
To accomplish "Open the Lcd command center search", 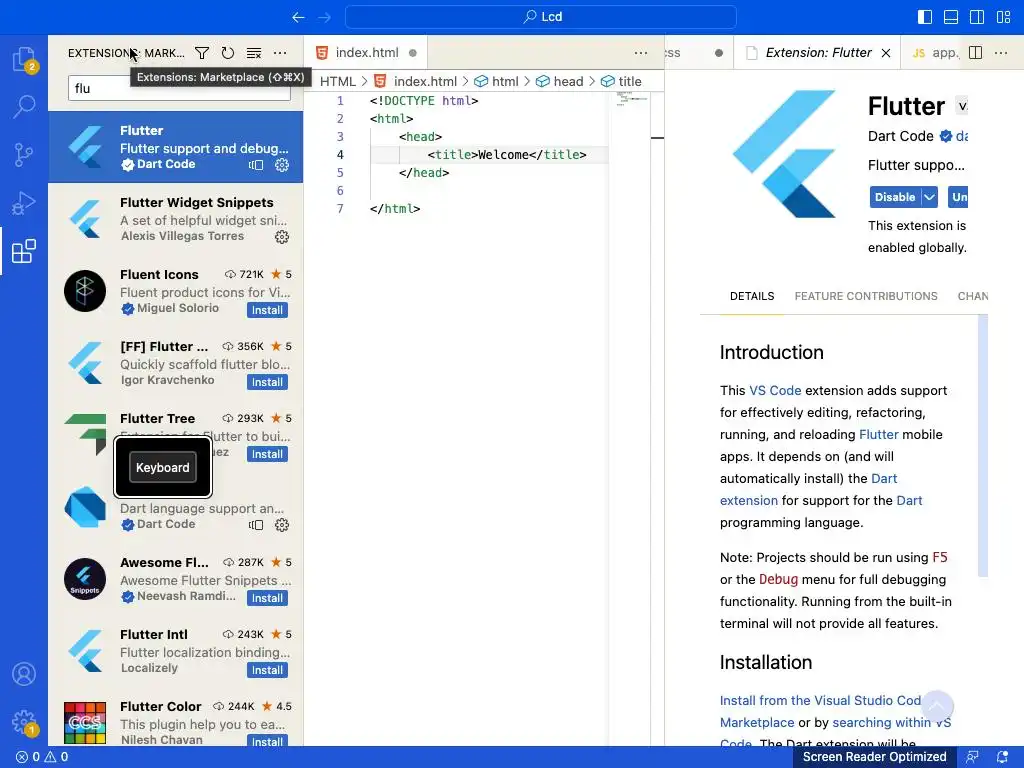I will point(541,17).
